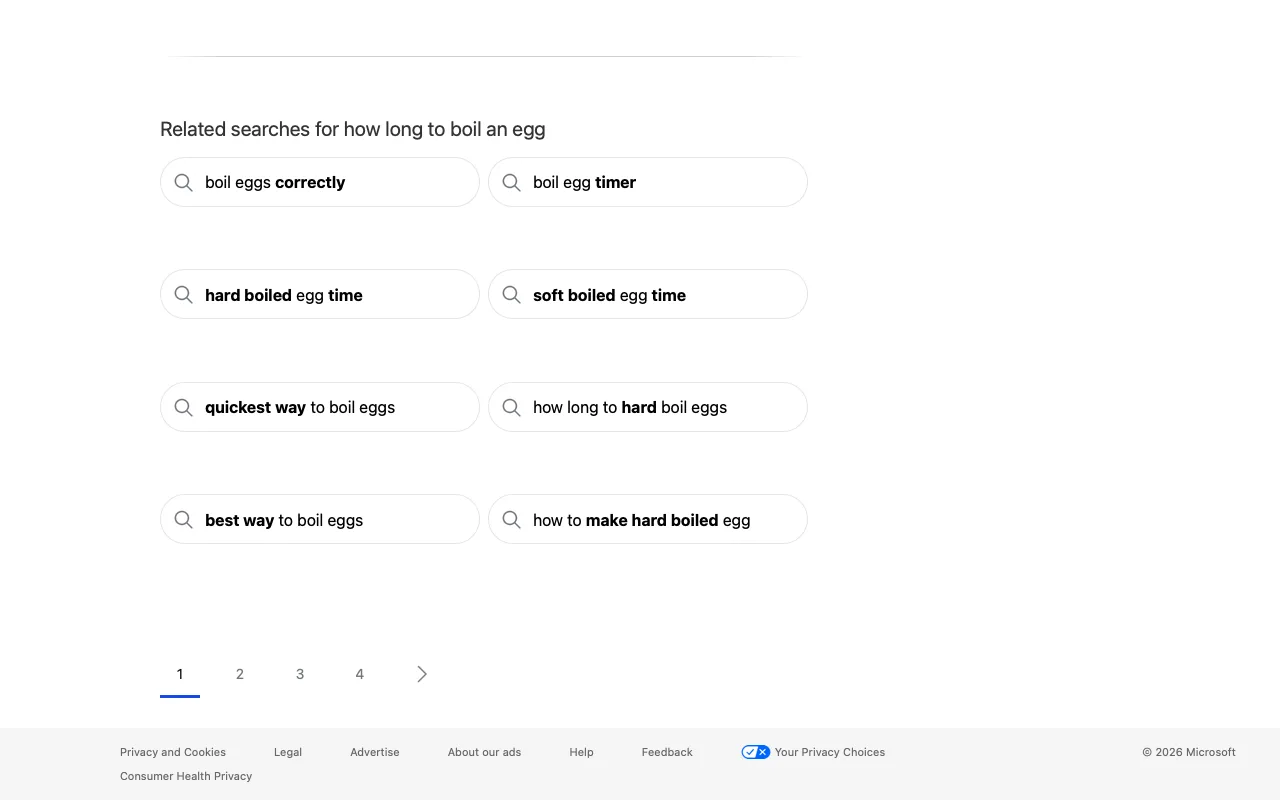Screen dimensions: 1280x800
Task: Open related search 'hard boiled egg time'
Action: (320, 294)
